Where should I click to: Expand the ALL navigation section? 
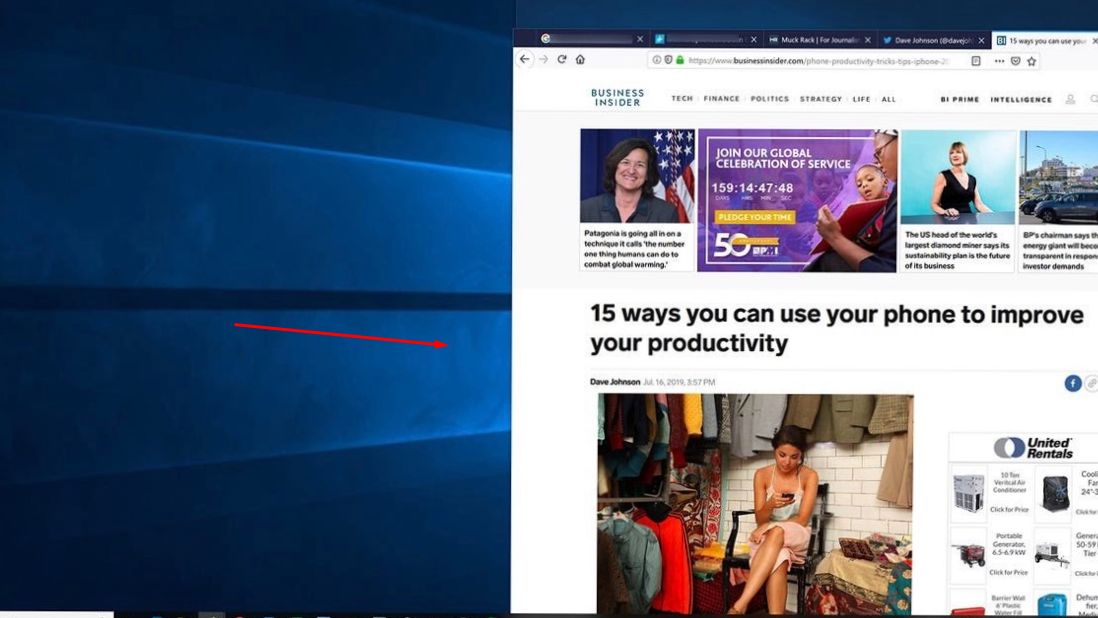click(889, 99)
